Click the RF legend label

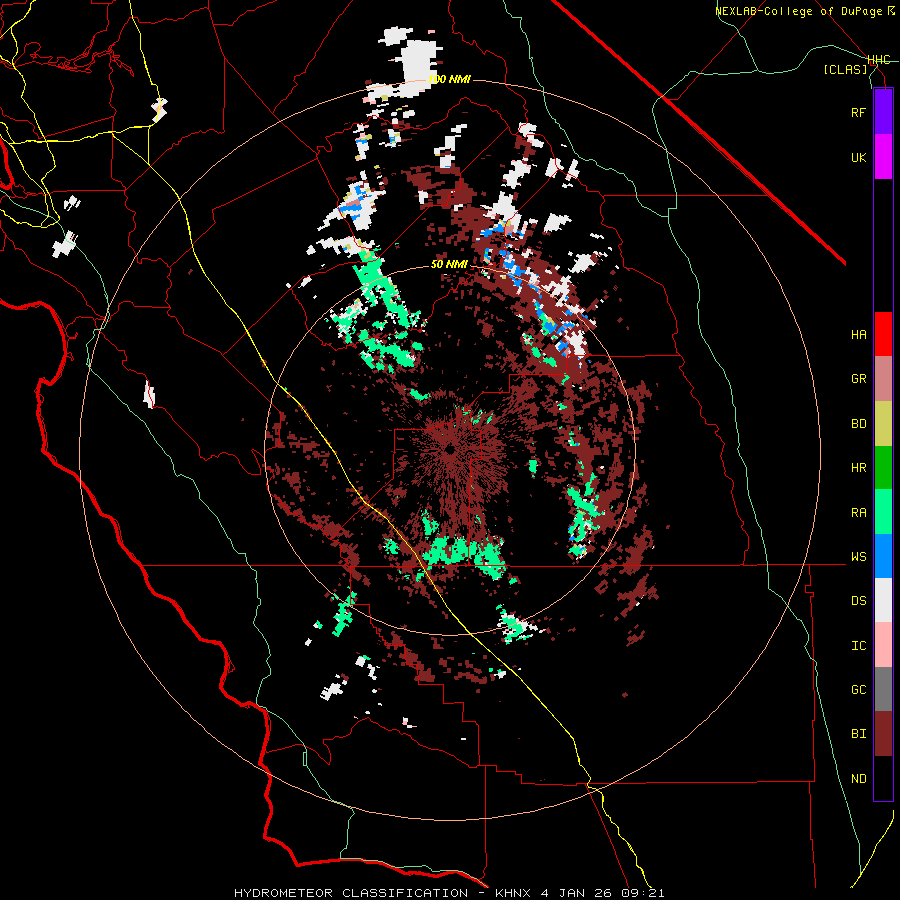tap(858, 112)
